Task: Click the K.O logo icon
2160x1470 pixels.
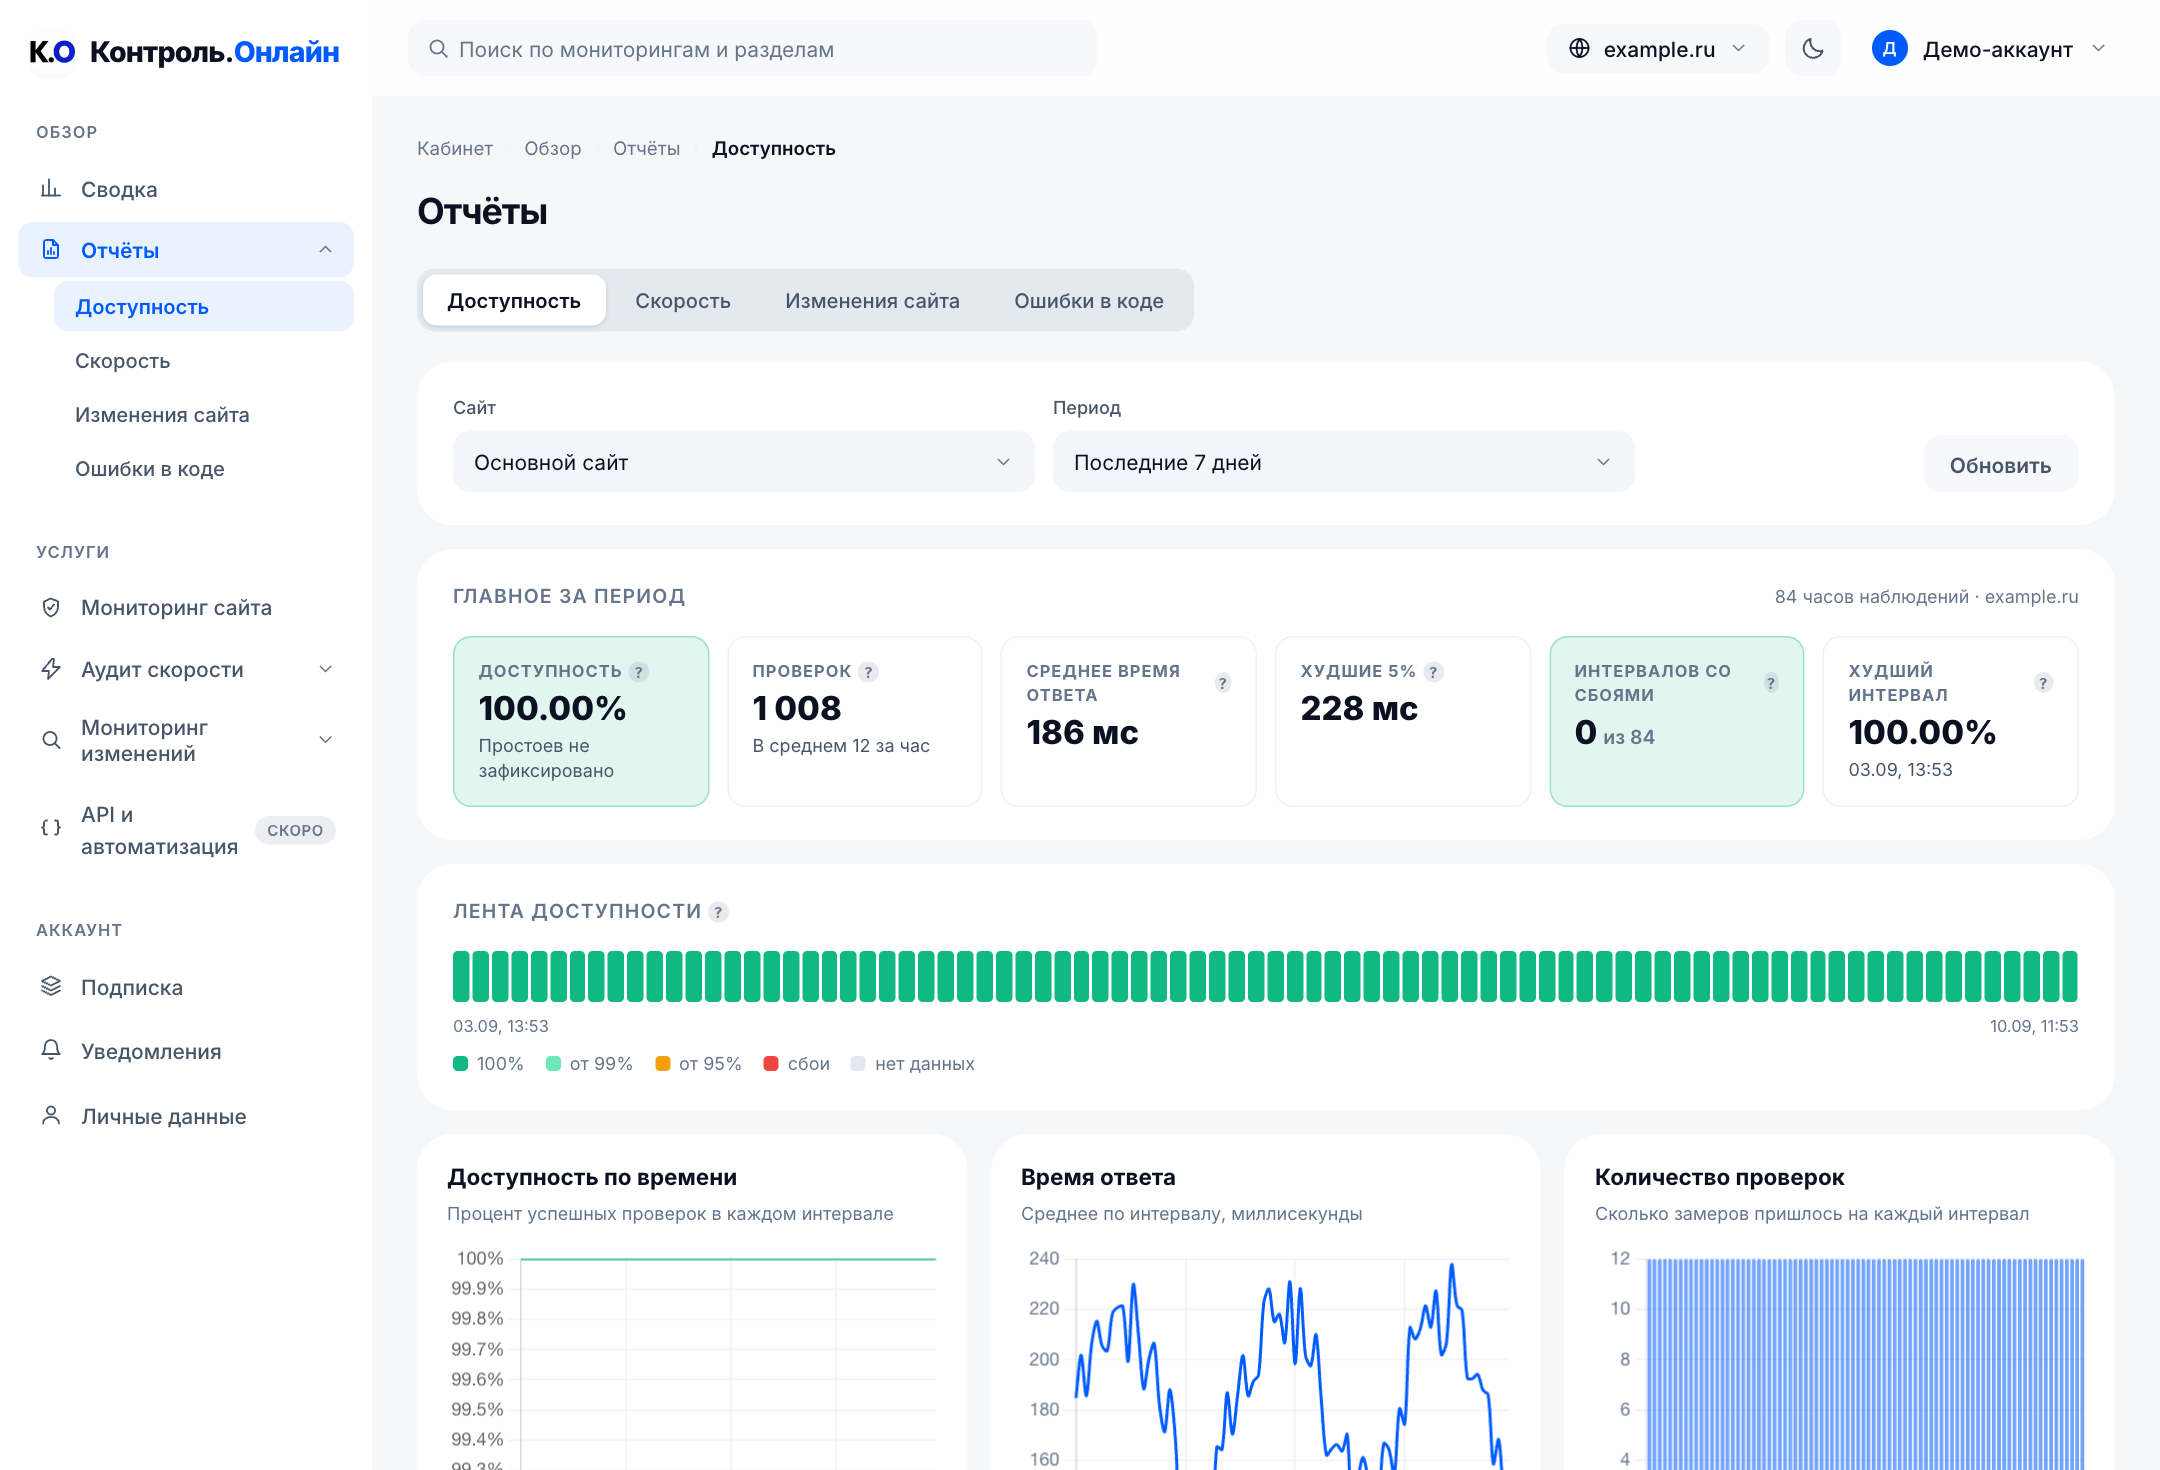Action: tap(52, 51)
